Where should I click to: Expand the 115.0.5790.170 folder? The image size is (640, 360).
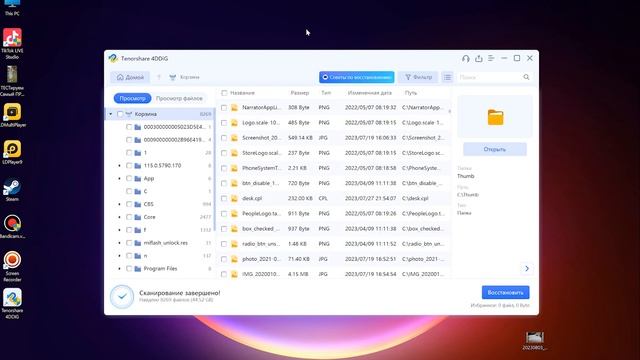120,166
